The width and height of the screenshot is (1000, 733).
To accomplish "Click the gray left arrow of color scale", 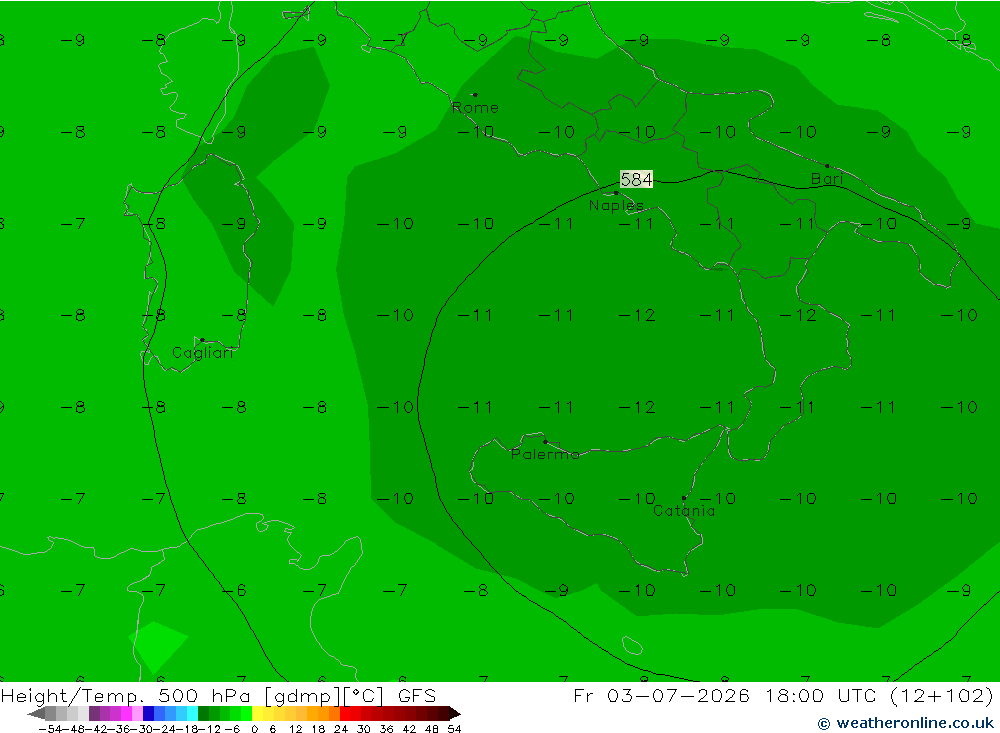I will [x=36, y=713].
